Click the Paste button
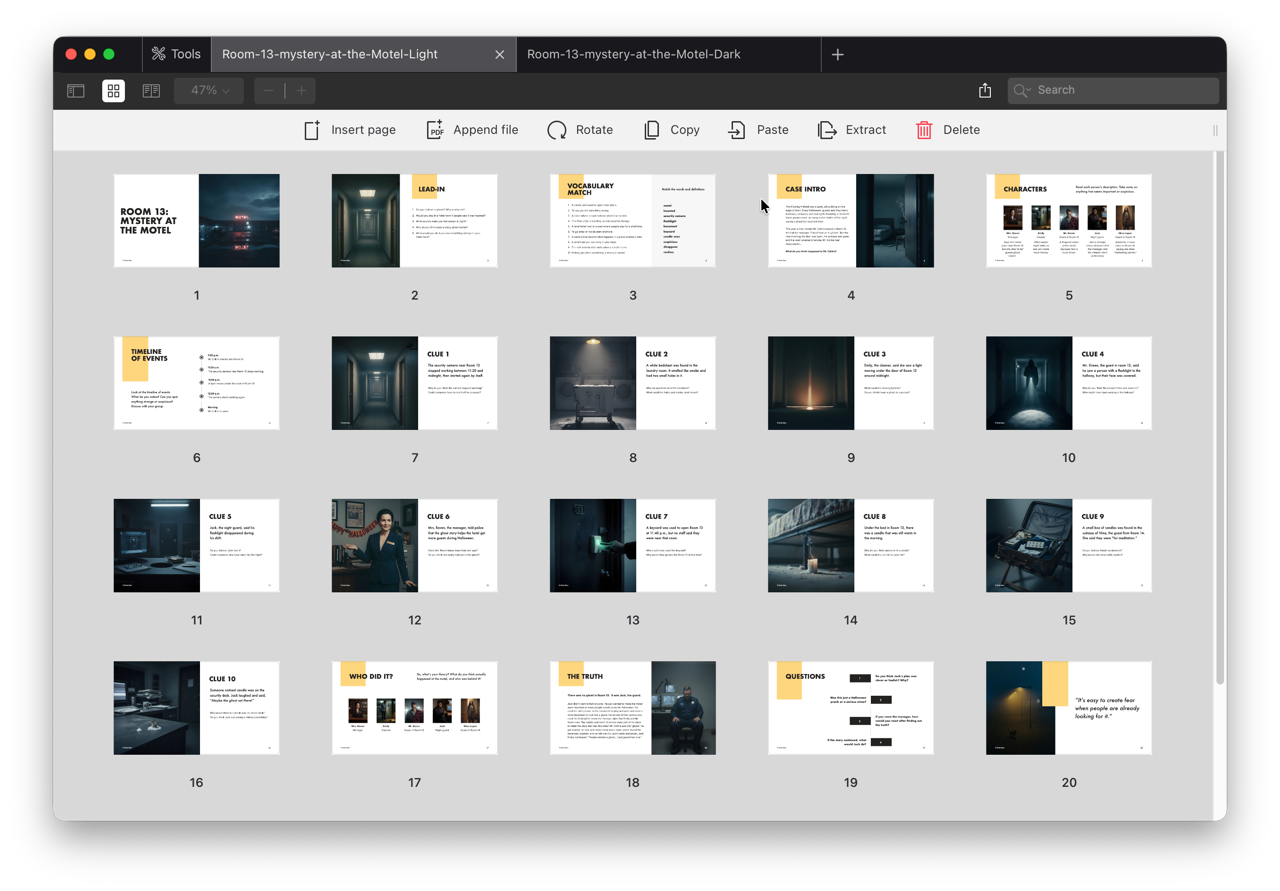1280x891 pixels. click(x=759, y=130)
